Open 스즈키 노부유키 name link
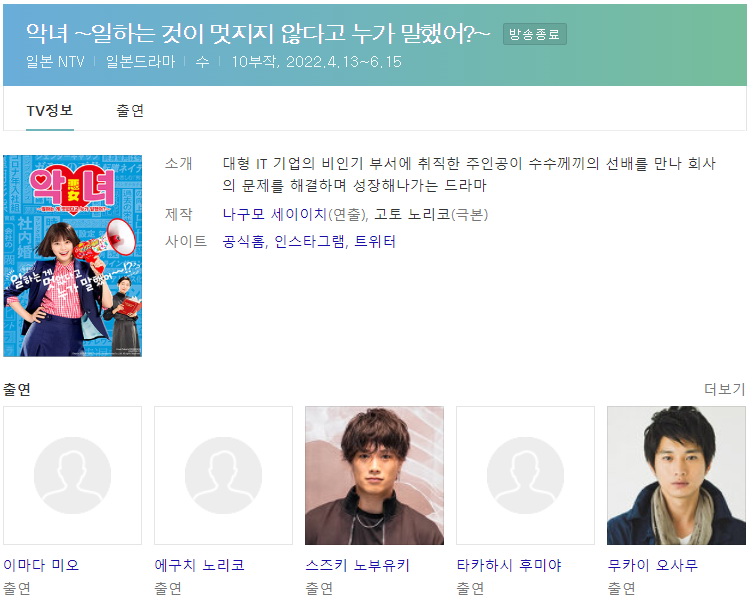The width and height of the screenshot is (754, 611). coord(357,565)
